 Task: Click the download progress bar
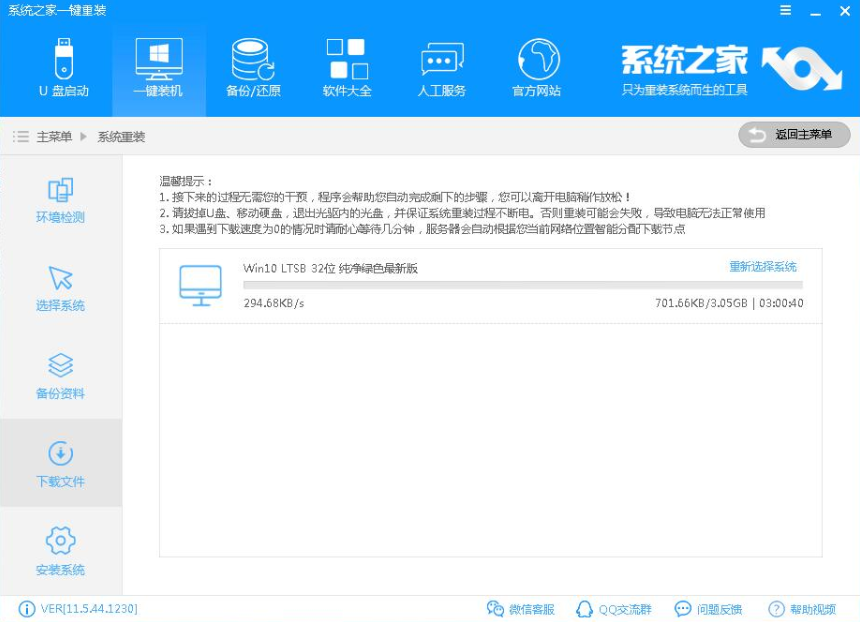520,287
